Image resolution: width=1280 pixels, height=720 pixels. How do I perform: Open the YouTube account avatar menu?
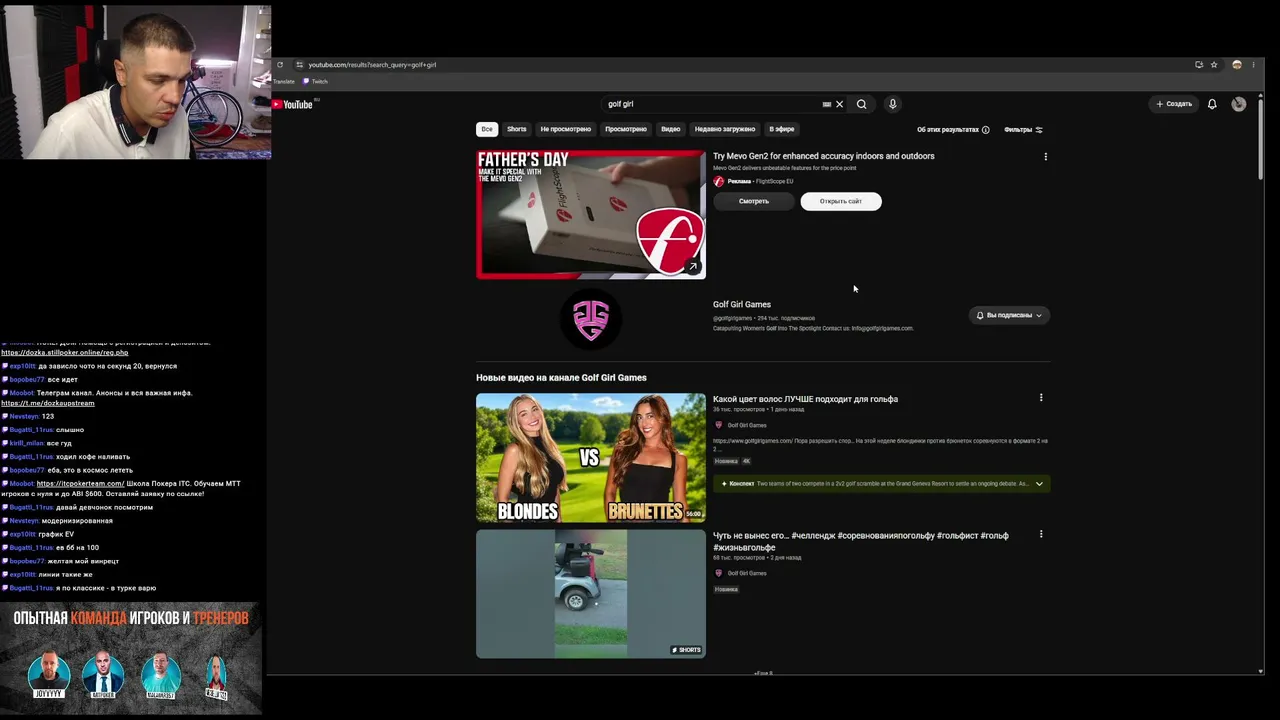pyautogui.click(x=1239, y=104)
